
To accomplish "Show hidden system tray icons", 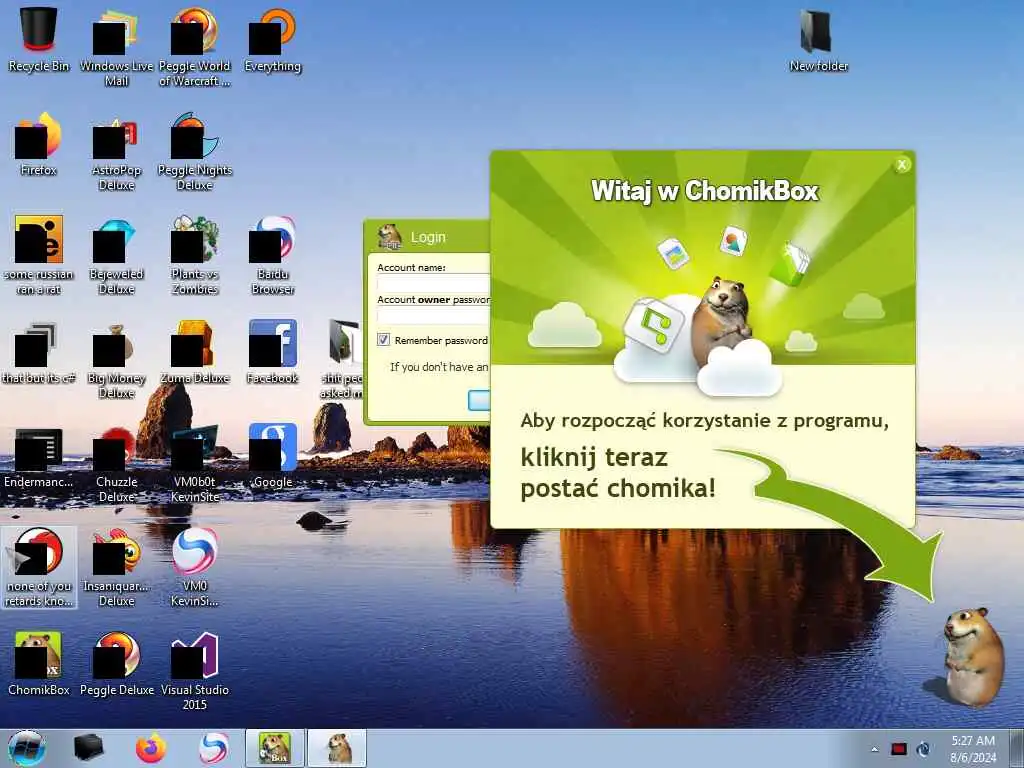I will coord(874,750).
